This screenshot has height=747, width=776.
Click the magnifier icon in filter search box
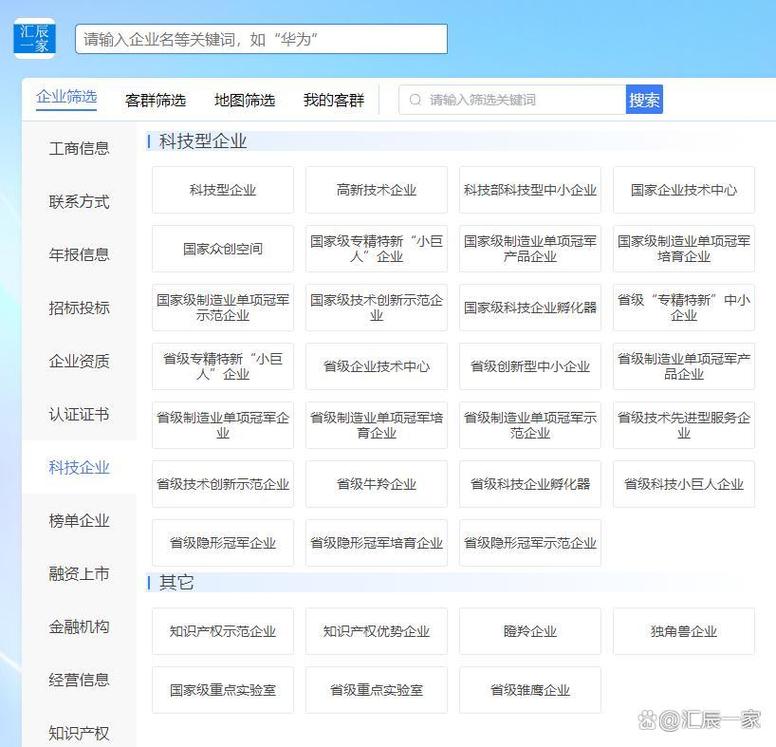tap(415, 100)
